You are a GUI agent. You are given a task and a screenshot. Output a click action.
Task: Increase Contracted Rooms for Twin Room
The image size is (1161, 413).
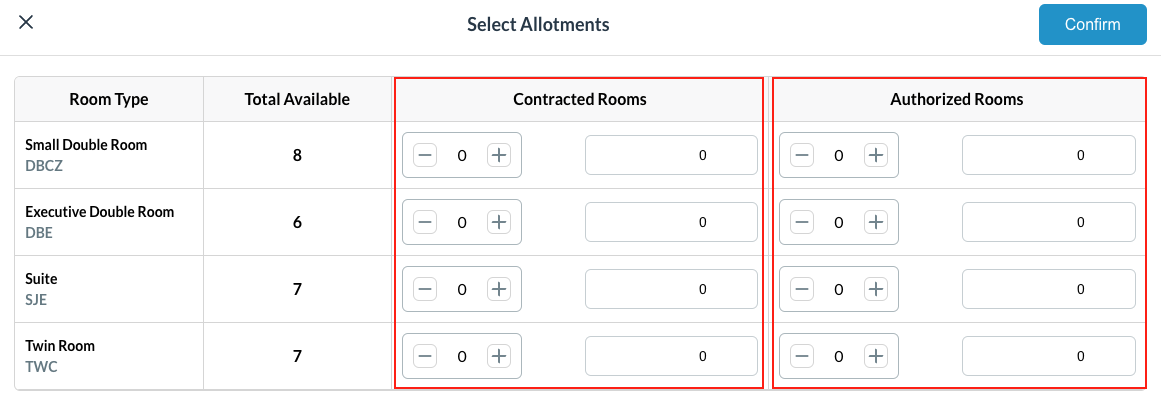pyautogui.click(x=499, y=356)
